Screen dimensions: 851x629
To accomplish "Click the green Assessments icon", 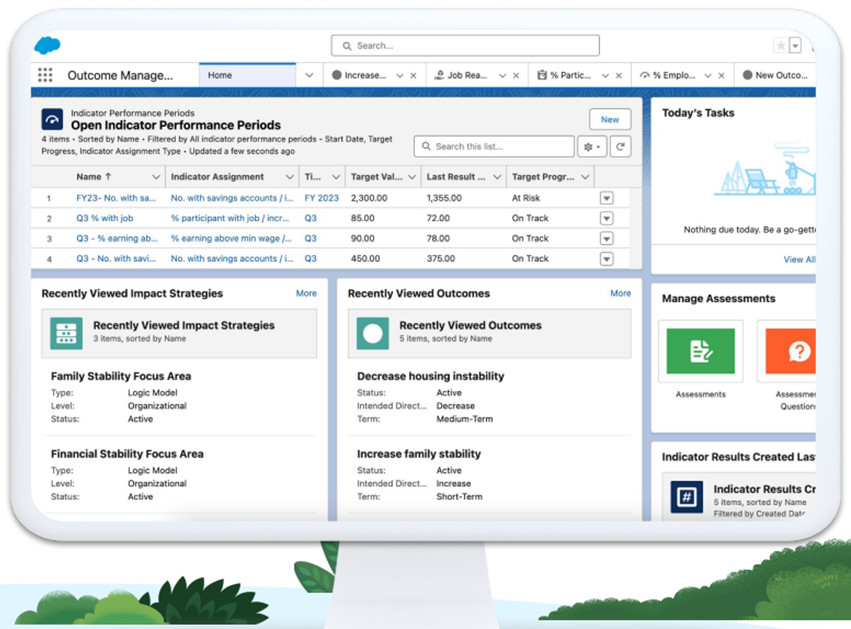I will (x=700, y=351).
